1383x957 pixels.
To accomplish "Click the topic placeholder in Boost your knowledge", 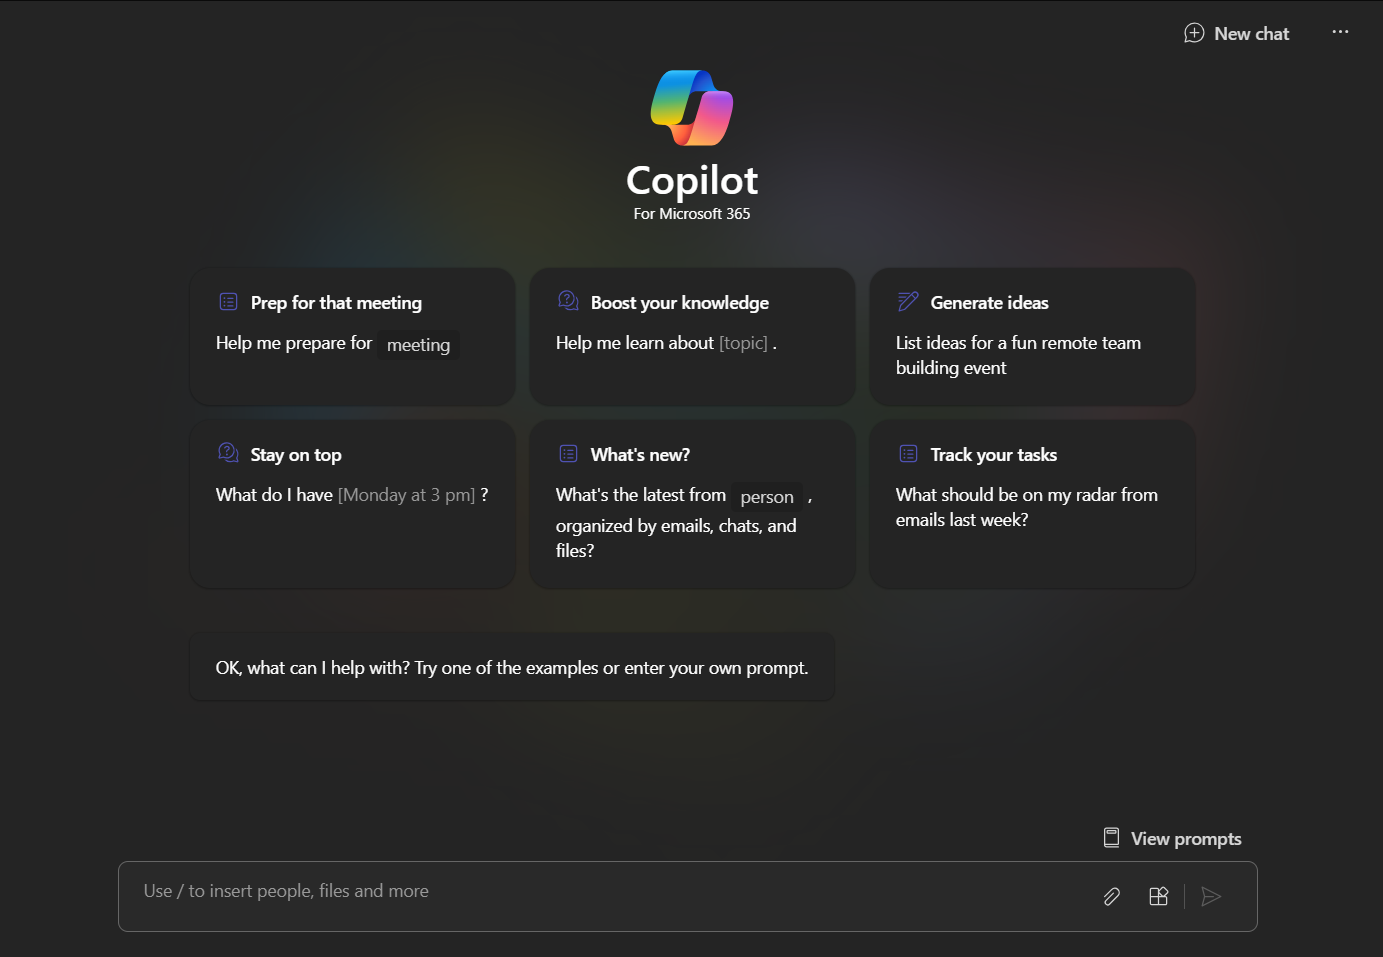I will tap(744, 342).
